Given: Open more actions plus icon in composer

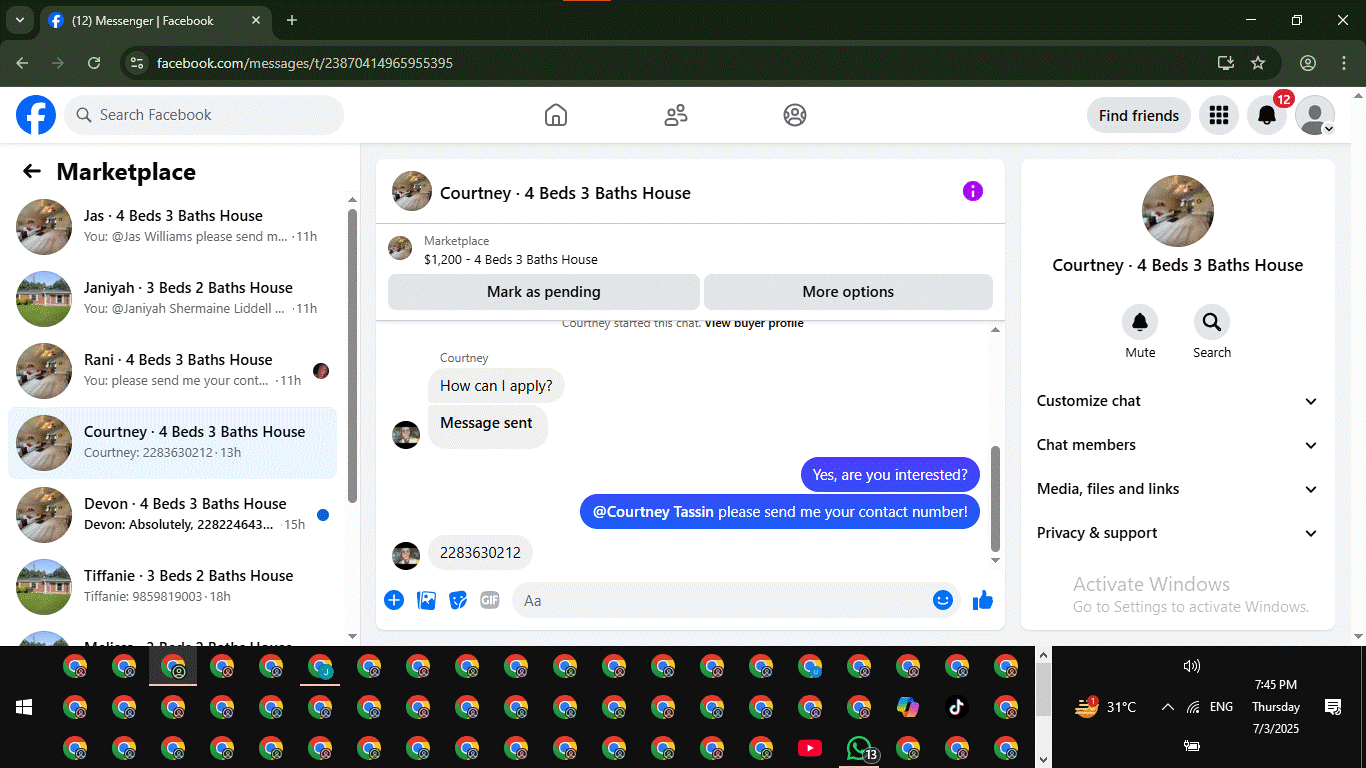Looking at the screenshot, I should (x=394, y=600).
